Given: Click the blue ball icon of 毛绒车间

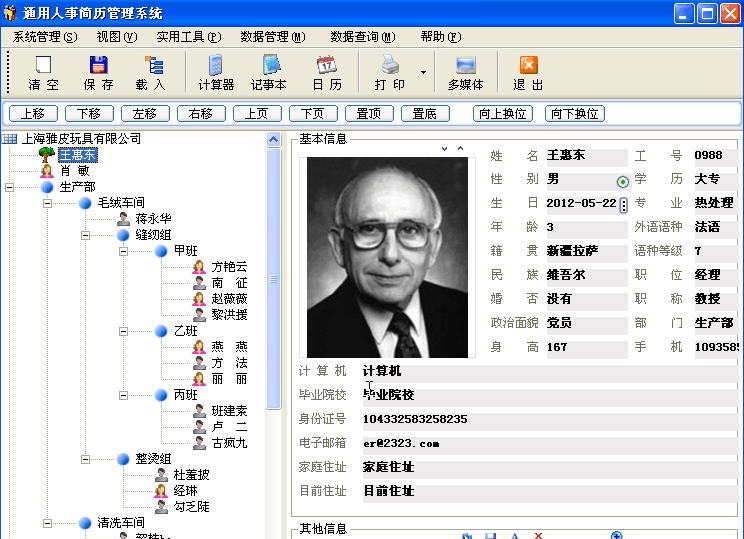Looking at the screenshot, I should click(85, 203).
